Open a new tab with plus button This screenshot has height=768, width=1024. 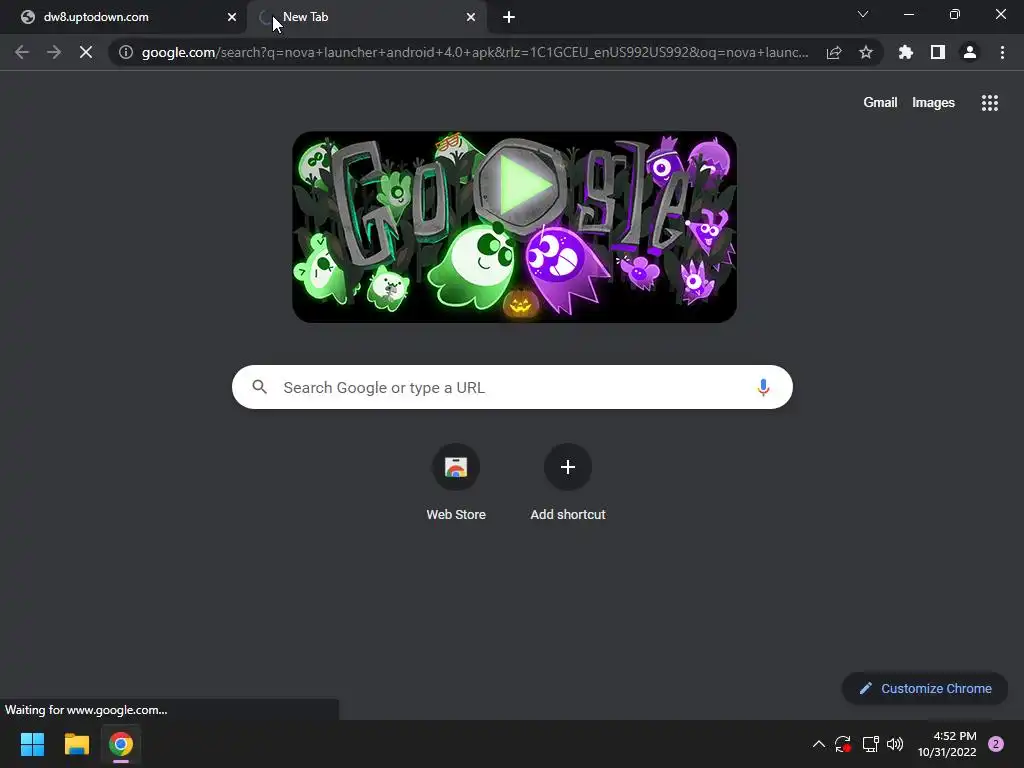pyautogui.click(x=509, y=17)
